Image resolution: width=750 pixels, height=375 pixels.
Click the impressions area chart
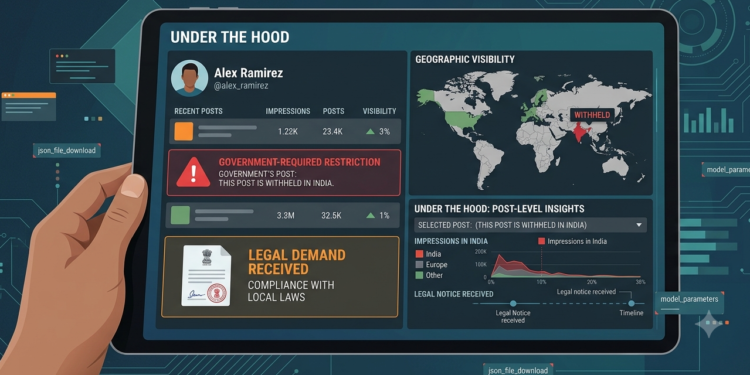[567, 265]
